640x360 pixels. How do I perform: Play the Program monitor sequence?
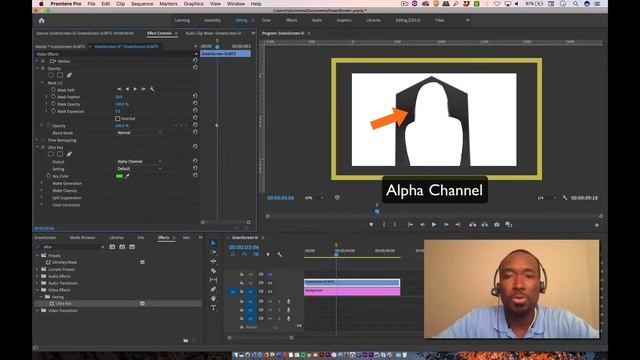point(434,224)
